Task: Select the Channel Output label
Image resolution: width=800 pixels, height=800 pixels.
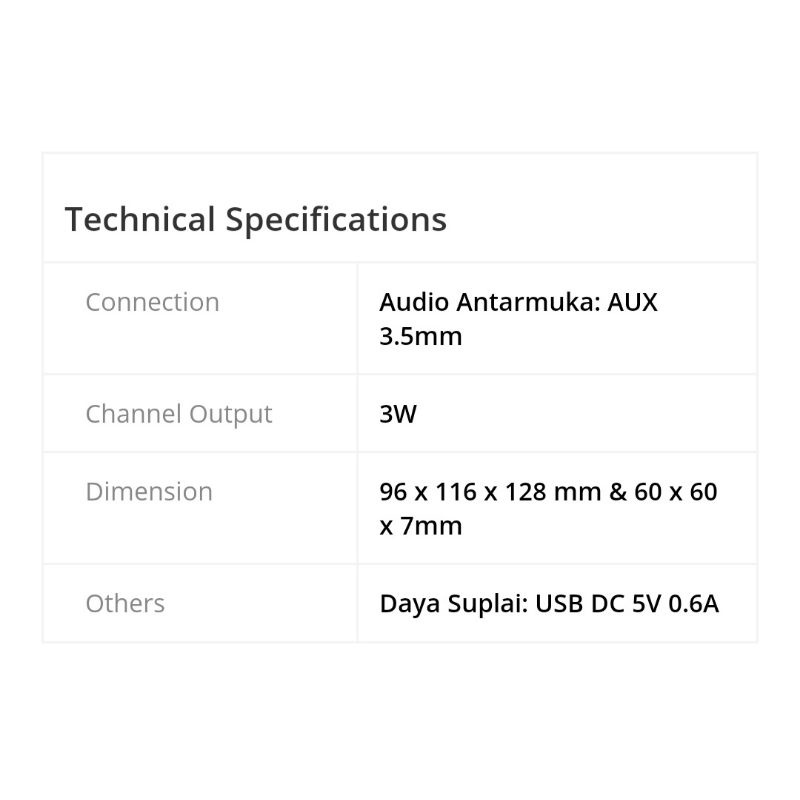Action: (179, 414)
